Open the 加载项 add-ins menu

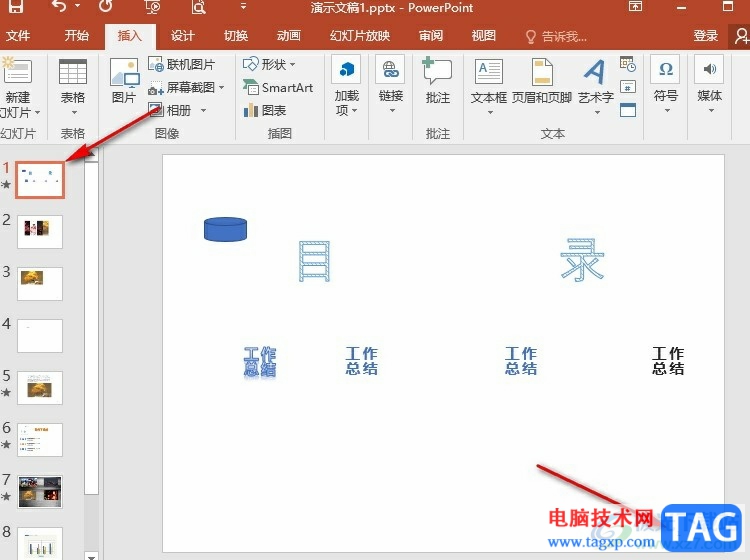[x=346, y=86]
